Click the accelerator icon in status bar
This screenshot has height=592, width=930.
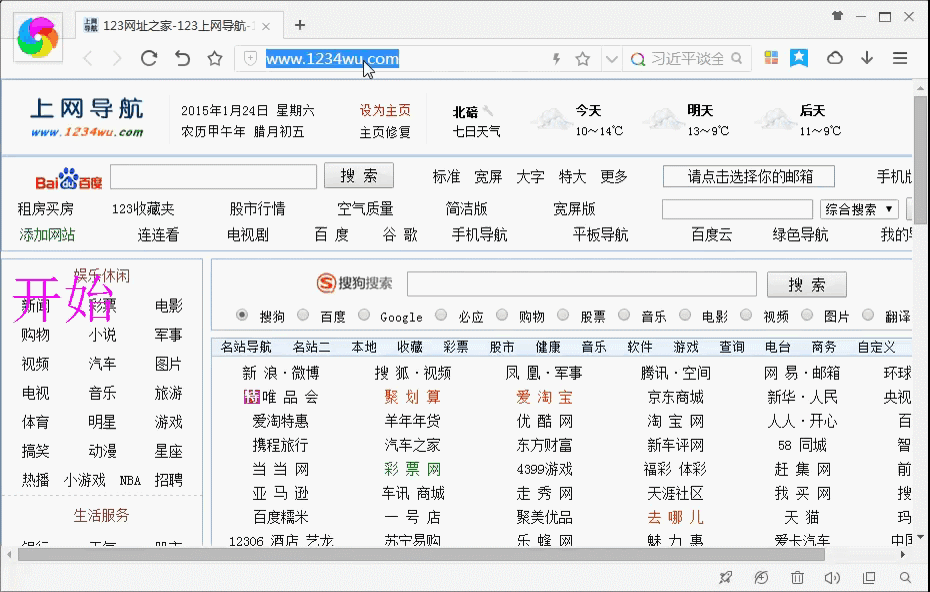pyautogui.click(x=761, y=577)
